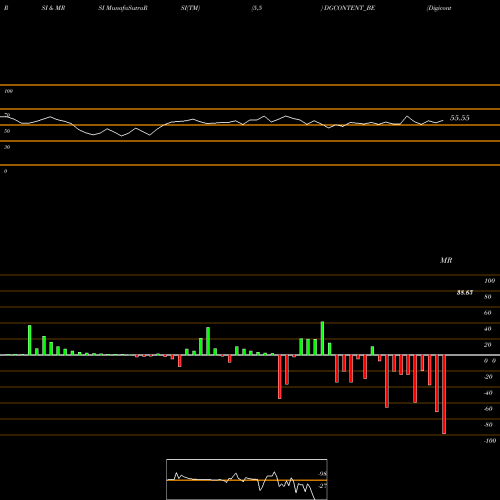Click the tallest red bar at the far right
This screenshot has height=500, width=500.
click(x=444, y=394)
